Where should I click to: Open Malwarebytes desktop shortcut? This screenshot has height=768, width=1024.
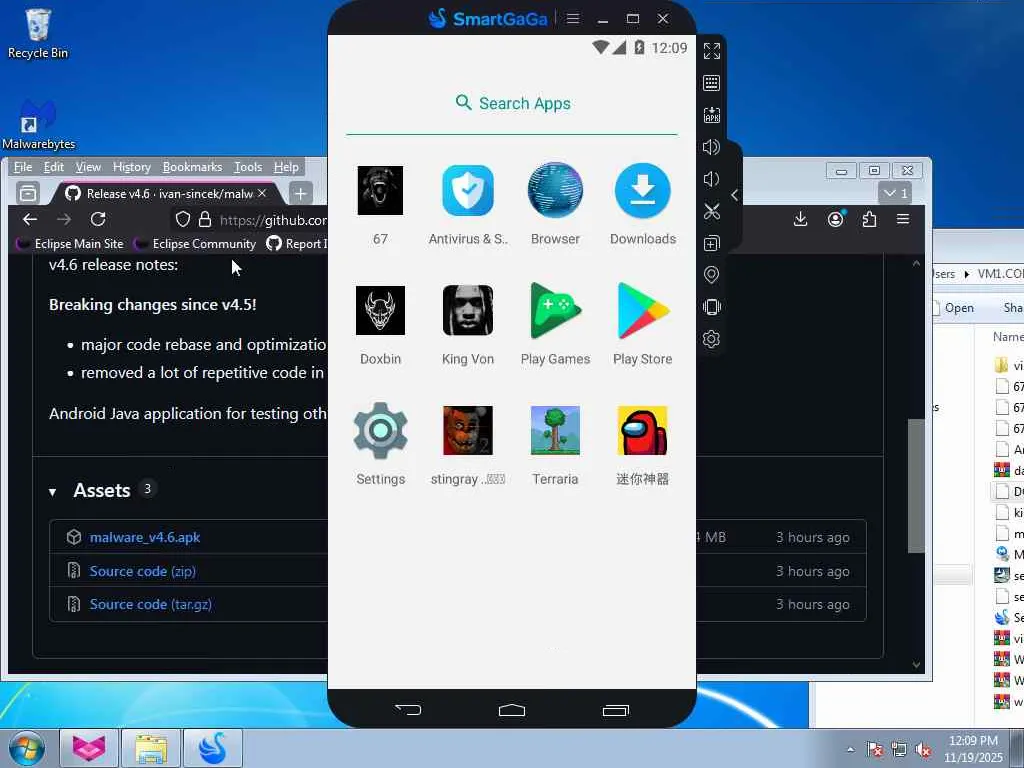point(38,124)
